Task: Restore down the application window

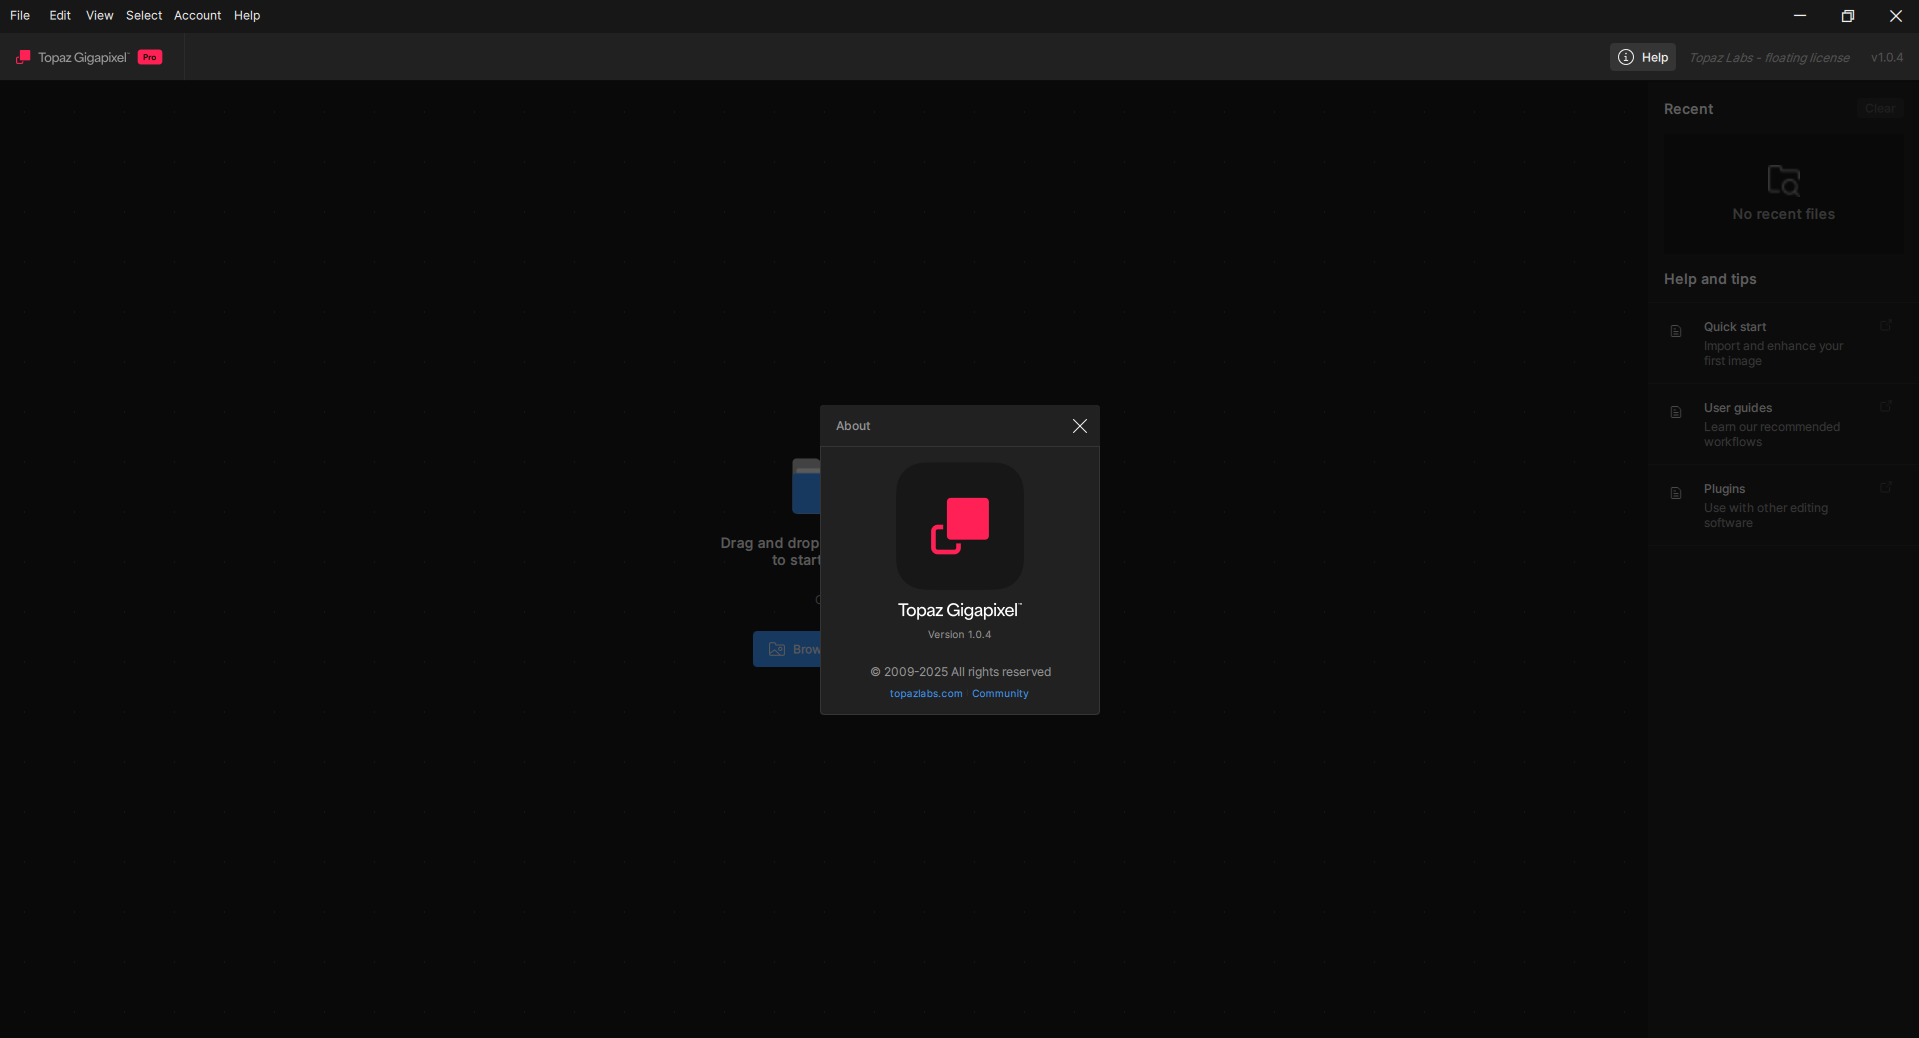Action: (x=1847, y=16)
